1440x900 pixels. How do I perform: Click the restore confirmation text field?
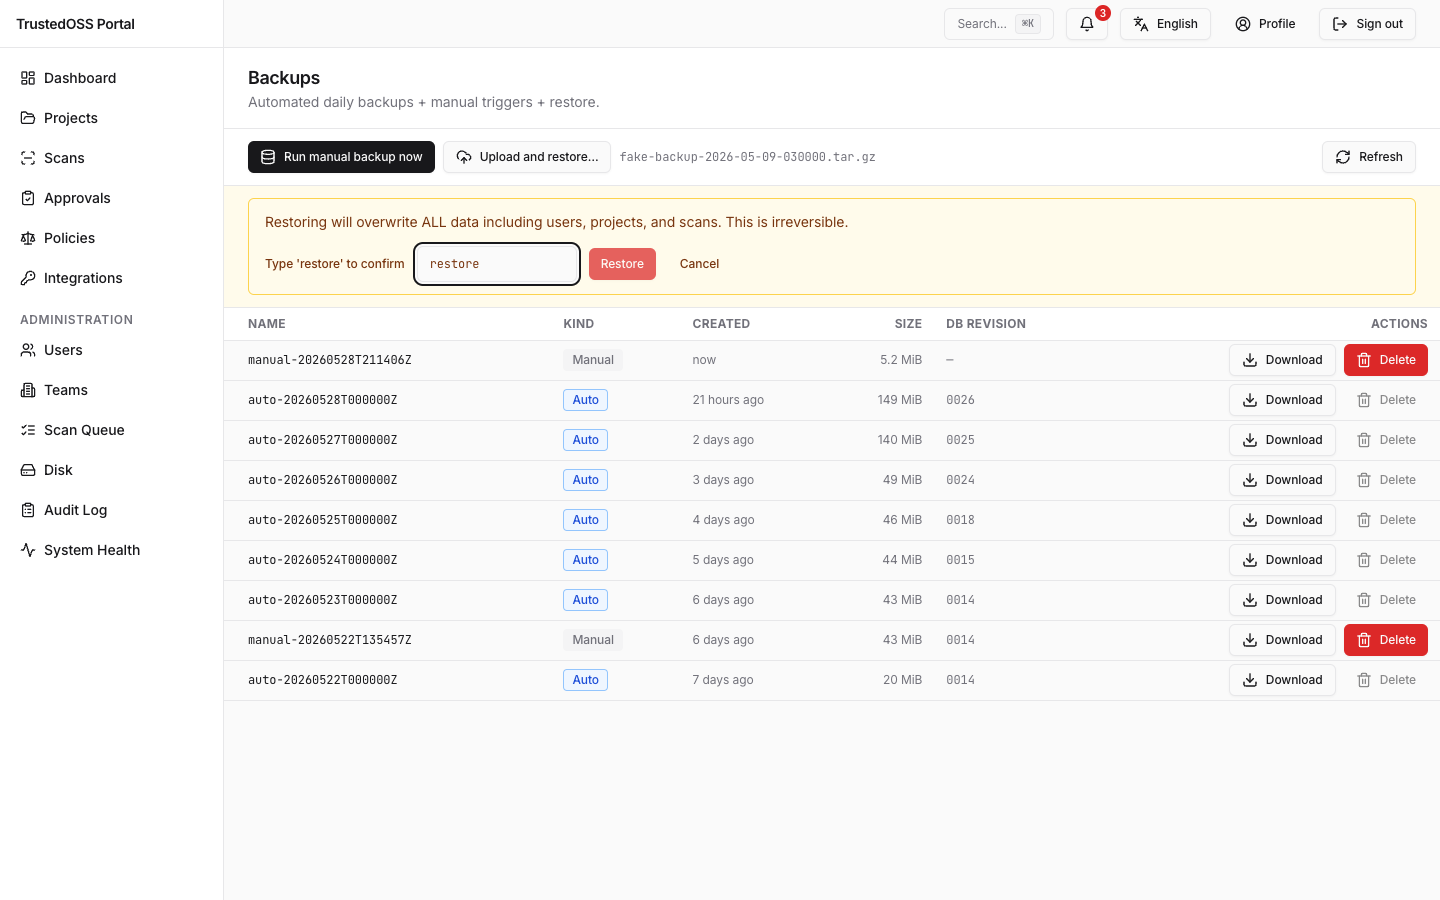(497, 264)
